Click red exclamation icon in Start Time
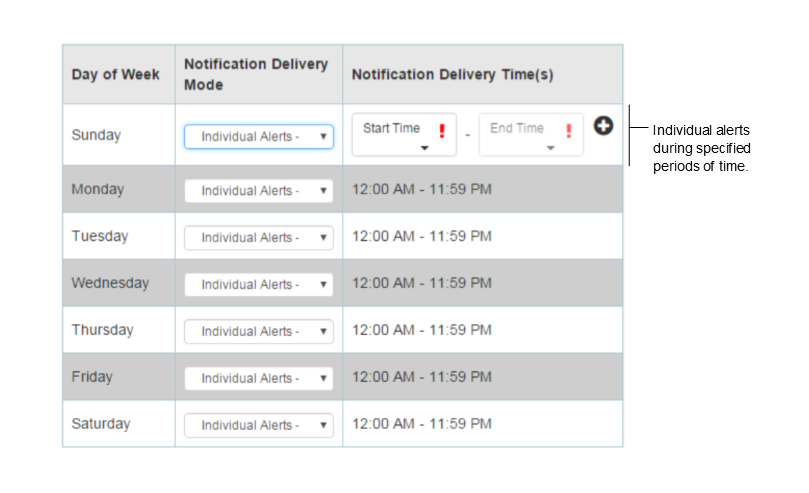The image size is (809, 493). (x=442, y=131)
